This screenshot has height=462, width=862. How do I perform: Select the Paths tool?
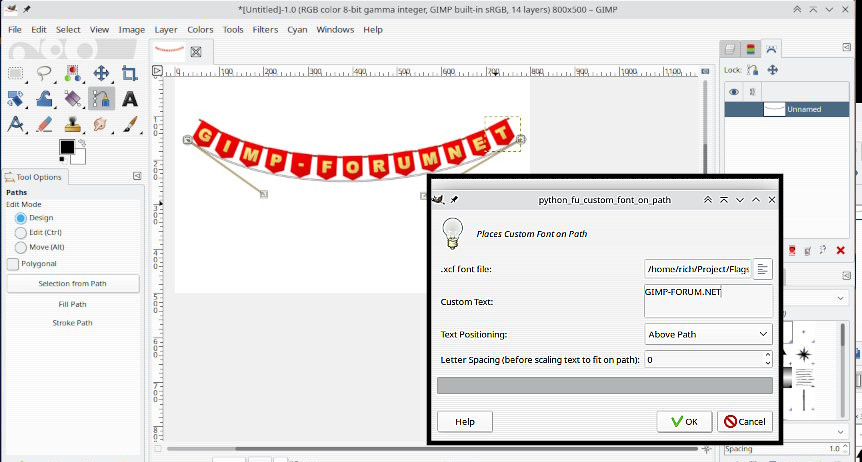click(101, 99)
